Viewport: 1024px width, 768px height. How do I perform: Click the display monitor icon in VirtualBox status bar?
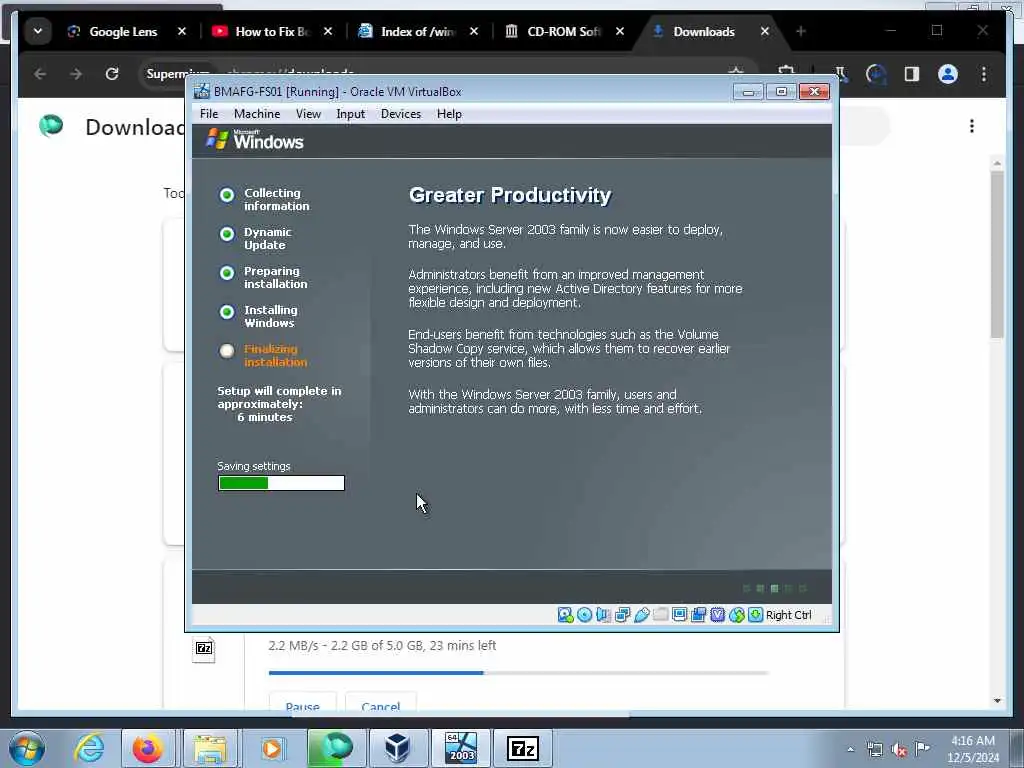(x=679, y=615)
